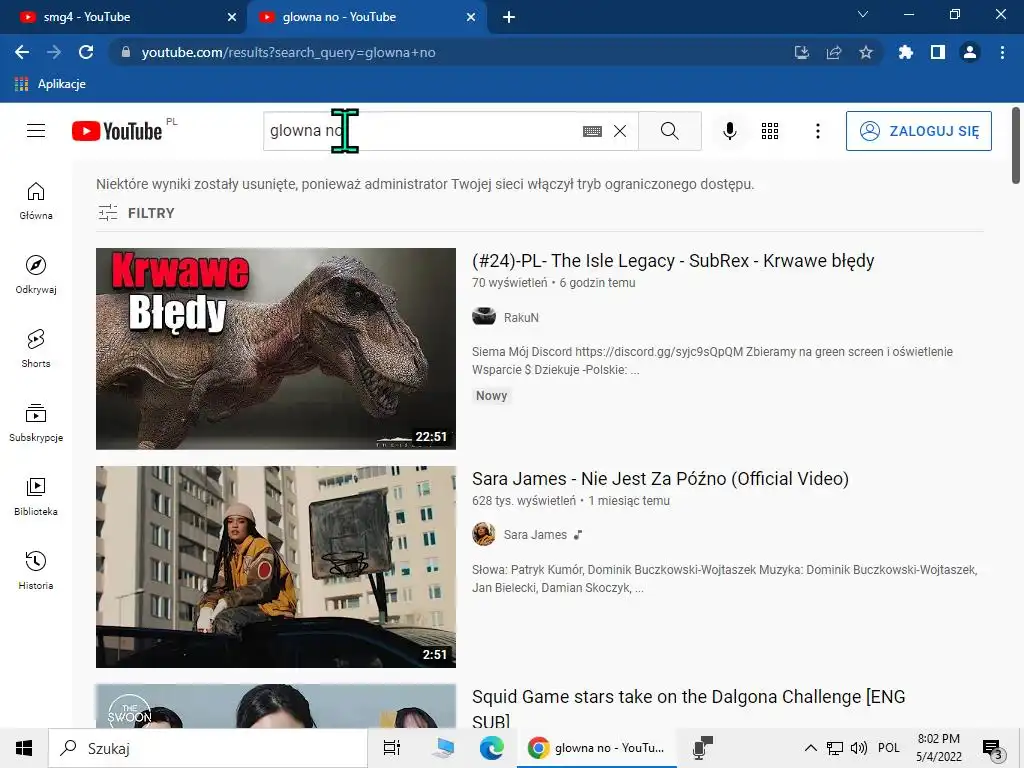The image size is (1024, 768).
Task: Open Krwawe Błędy video thumbnail
Action: point(276,349)
